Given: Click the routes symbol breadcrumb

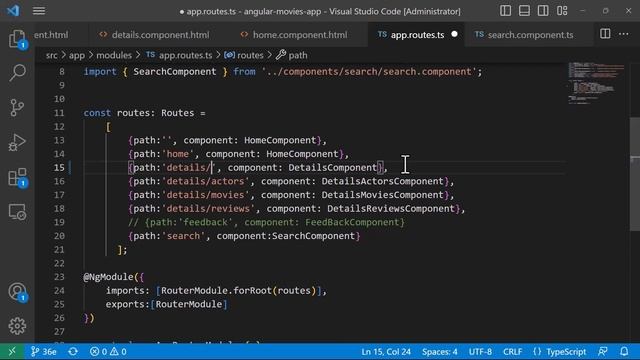Looking at the screenshot, I should tap(244, 55).
